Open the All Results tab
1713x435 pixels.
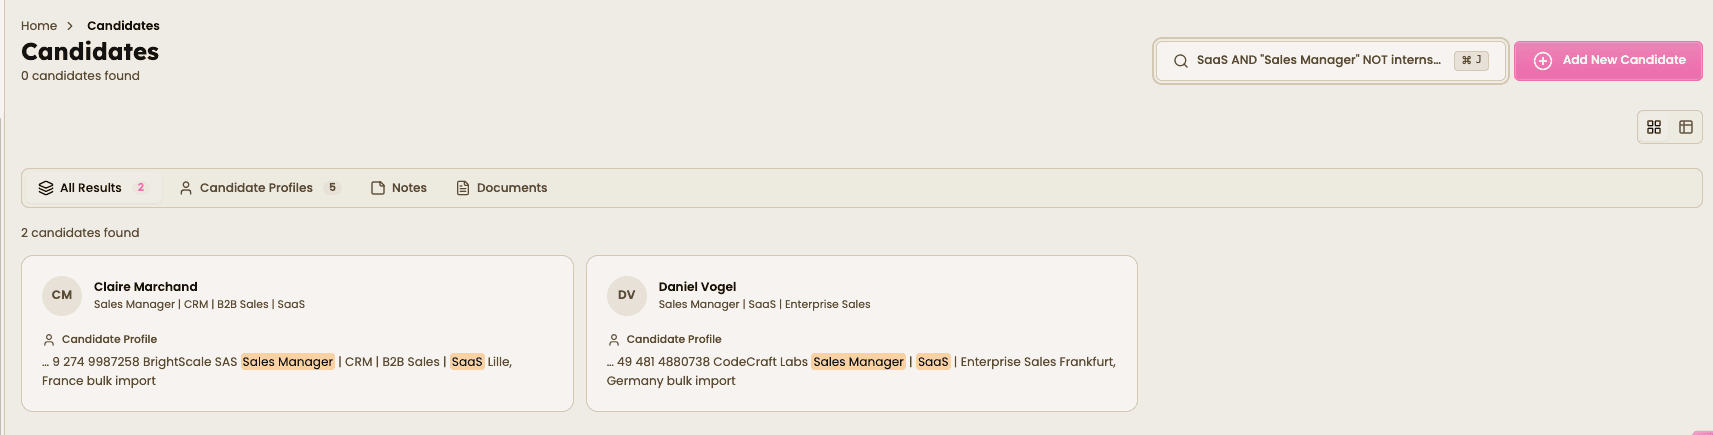point(91,188)
